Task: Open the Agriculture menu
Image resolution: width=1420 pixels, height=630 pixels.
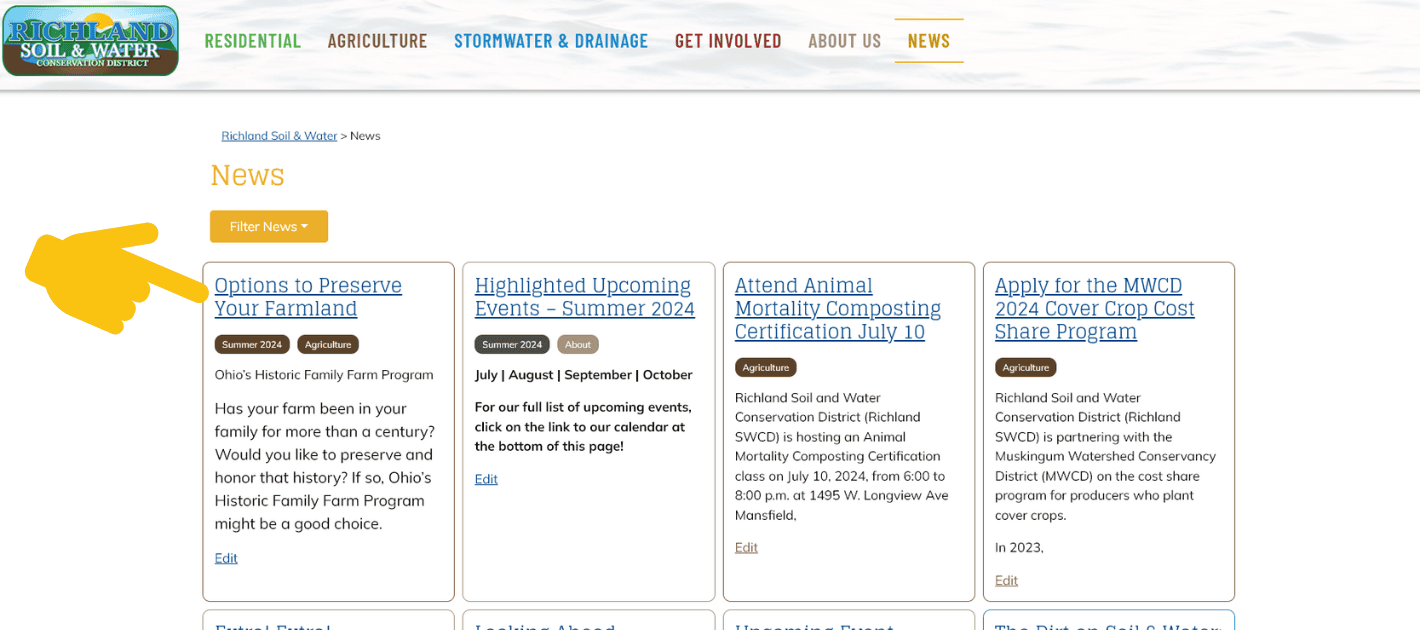Action: coord(377,41)
